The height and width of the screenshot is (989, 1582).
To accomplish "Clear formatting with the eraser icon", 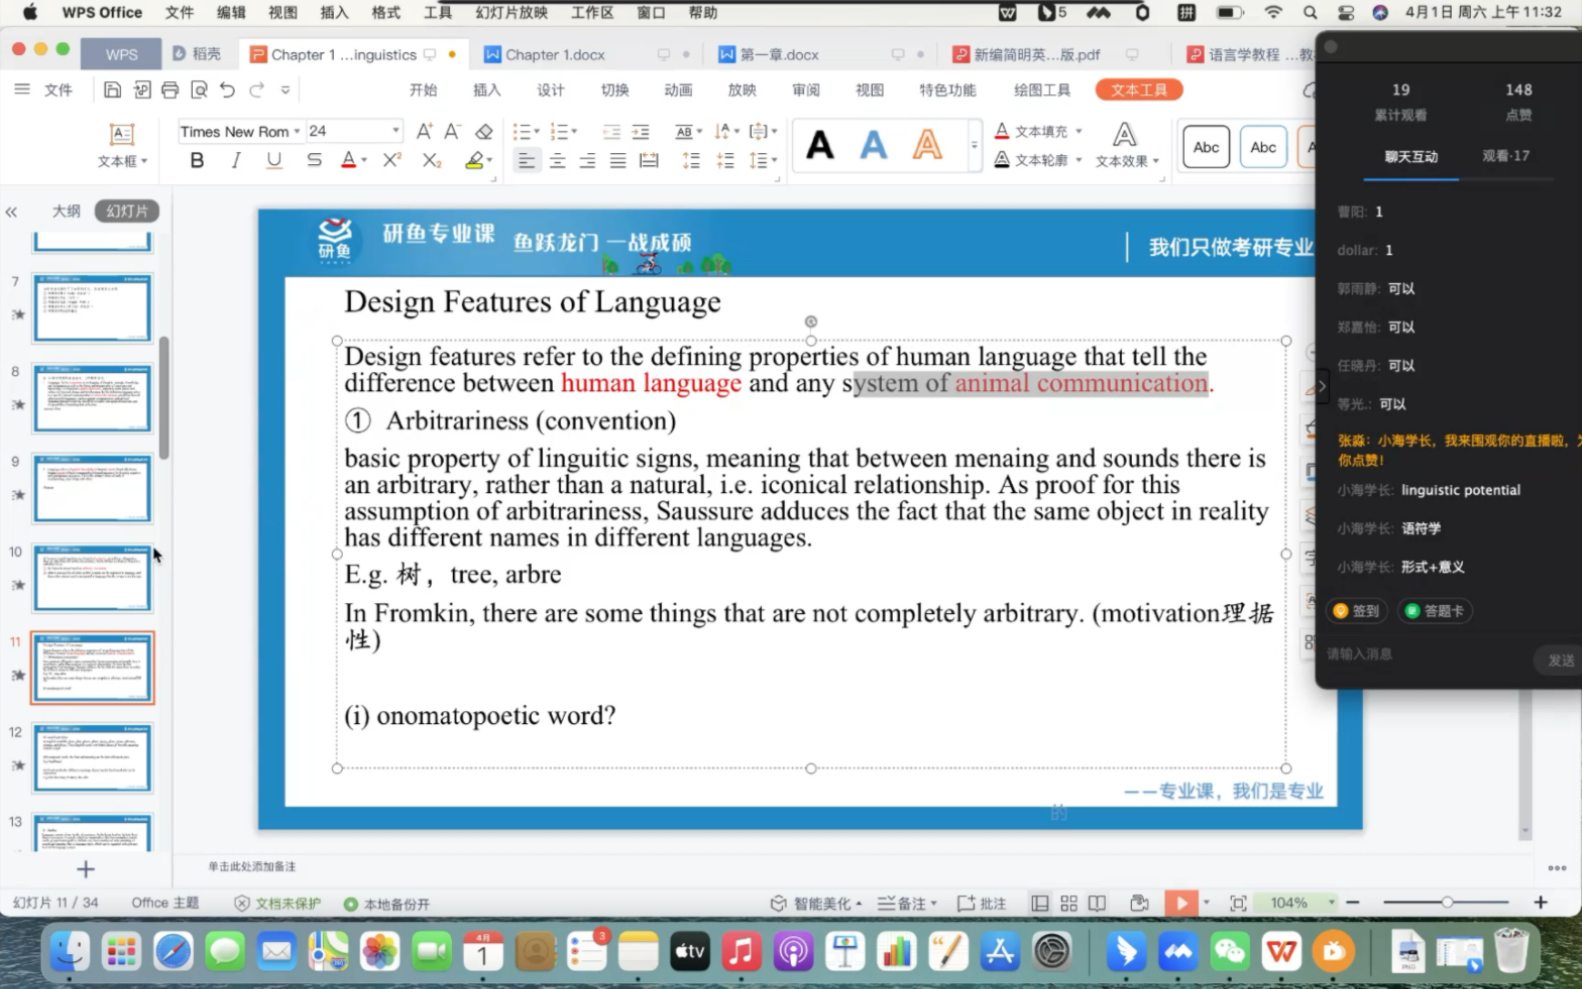I will coord(484,131).
